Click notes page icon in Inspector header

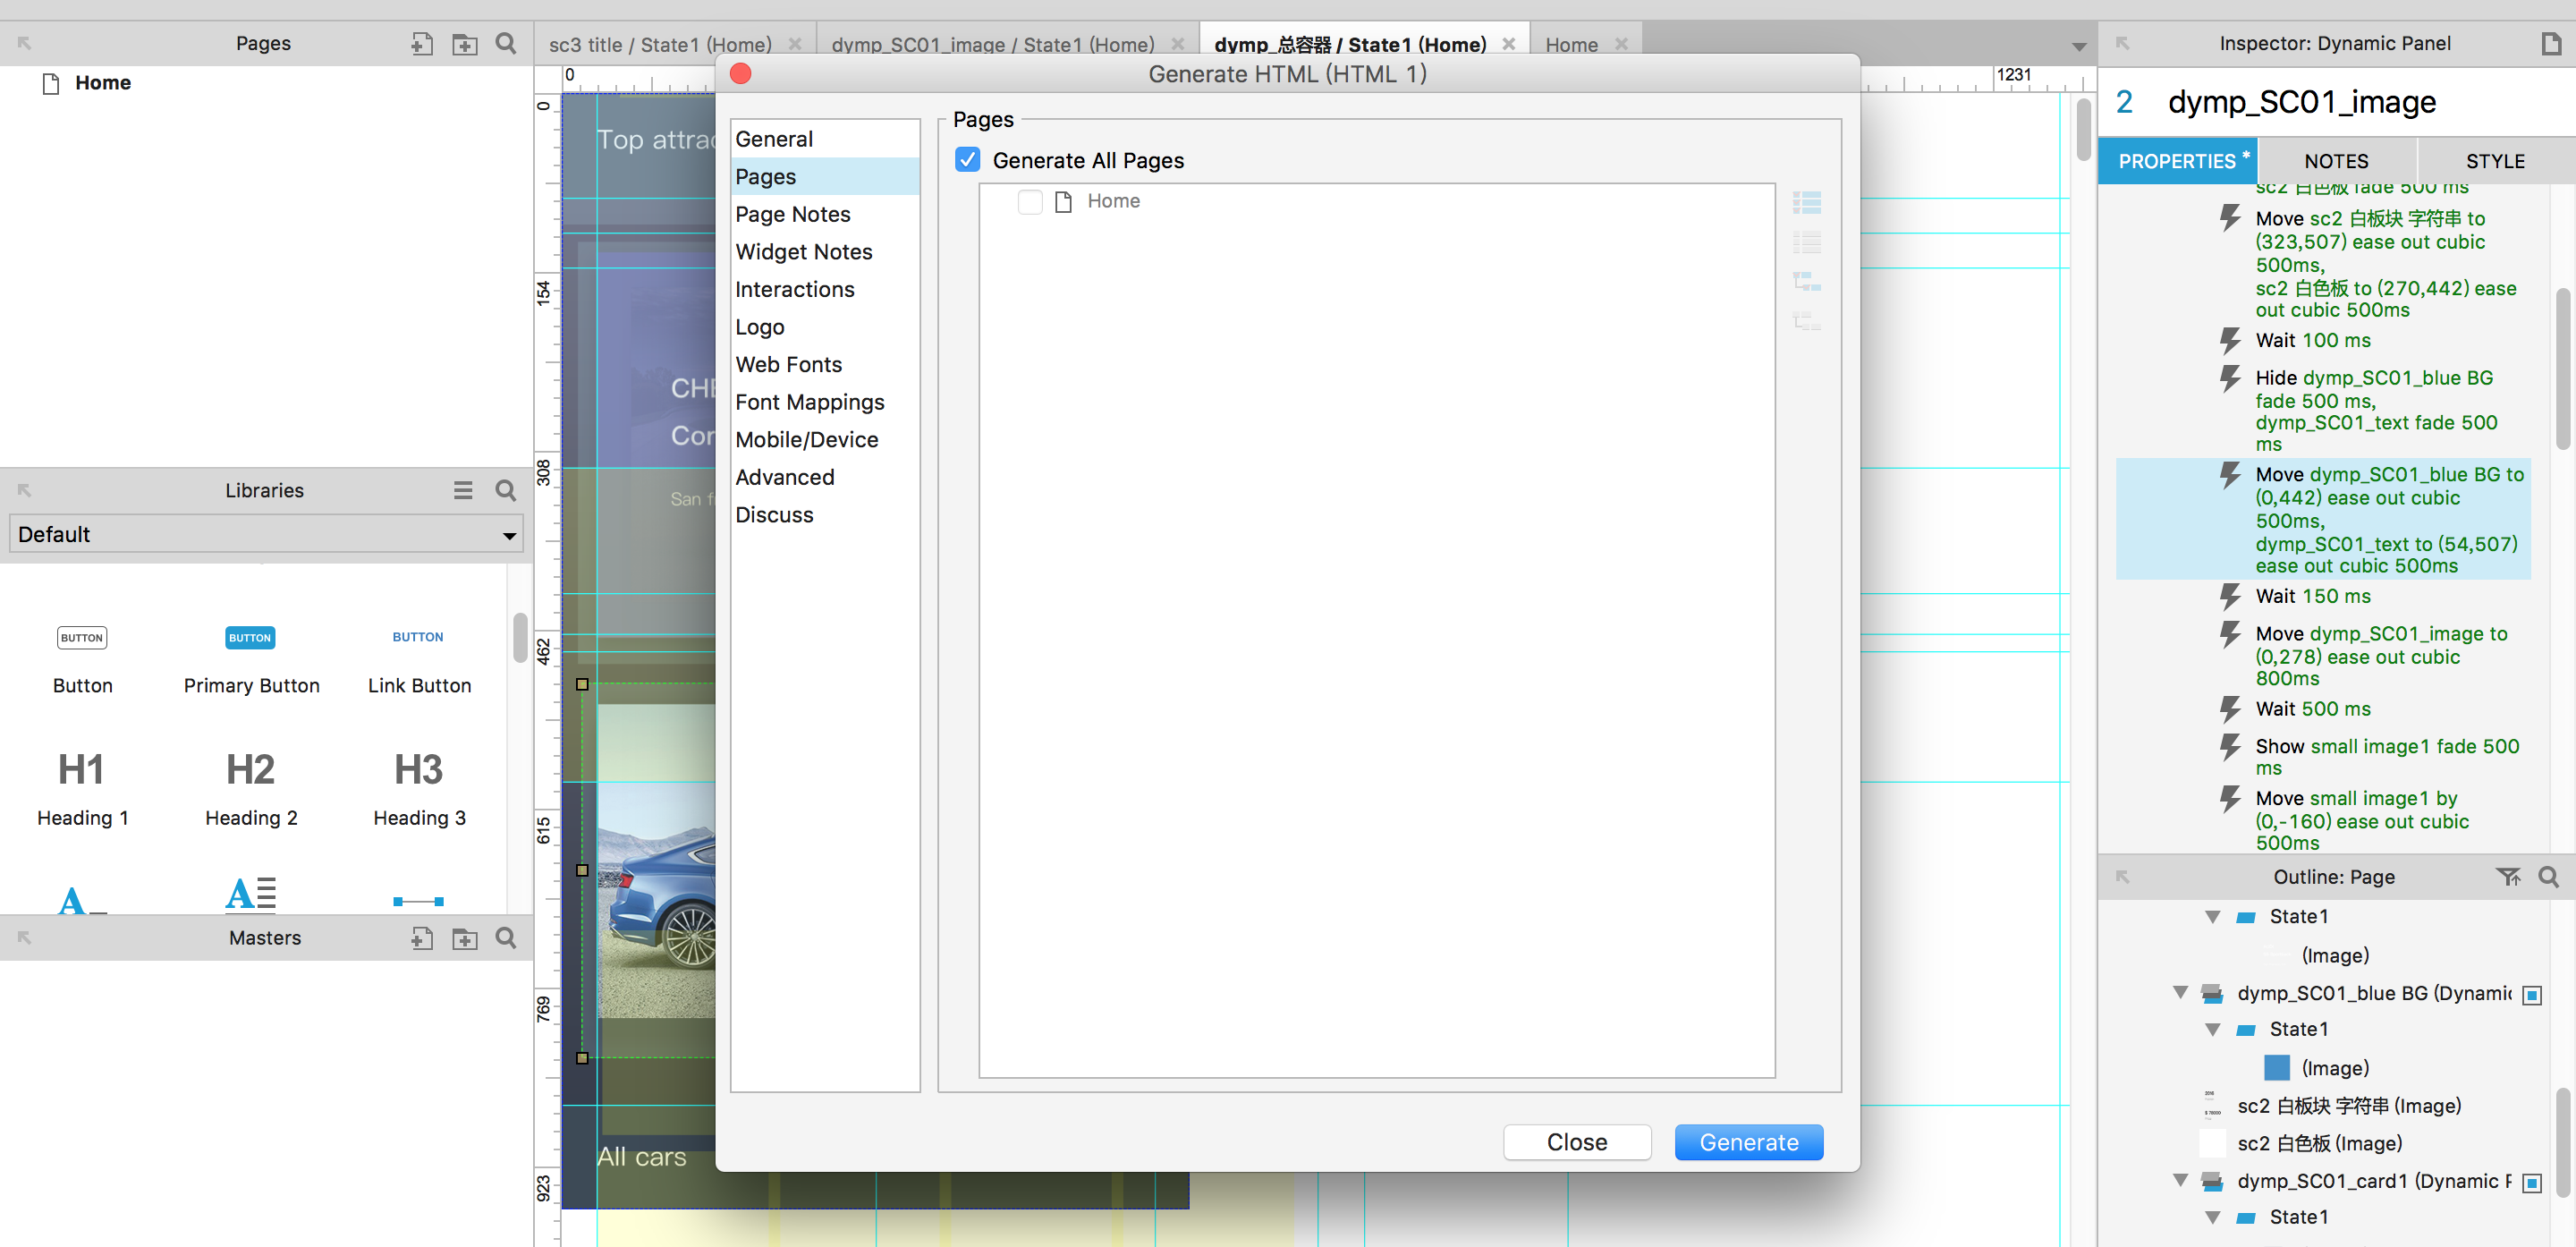[x=2551, y=43]
